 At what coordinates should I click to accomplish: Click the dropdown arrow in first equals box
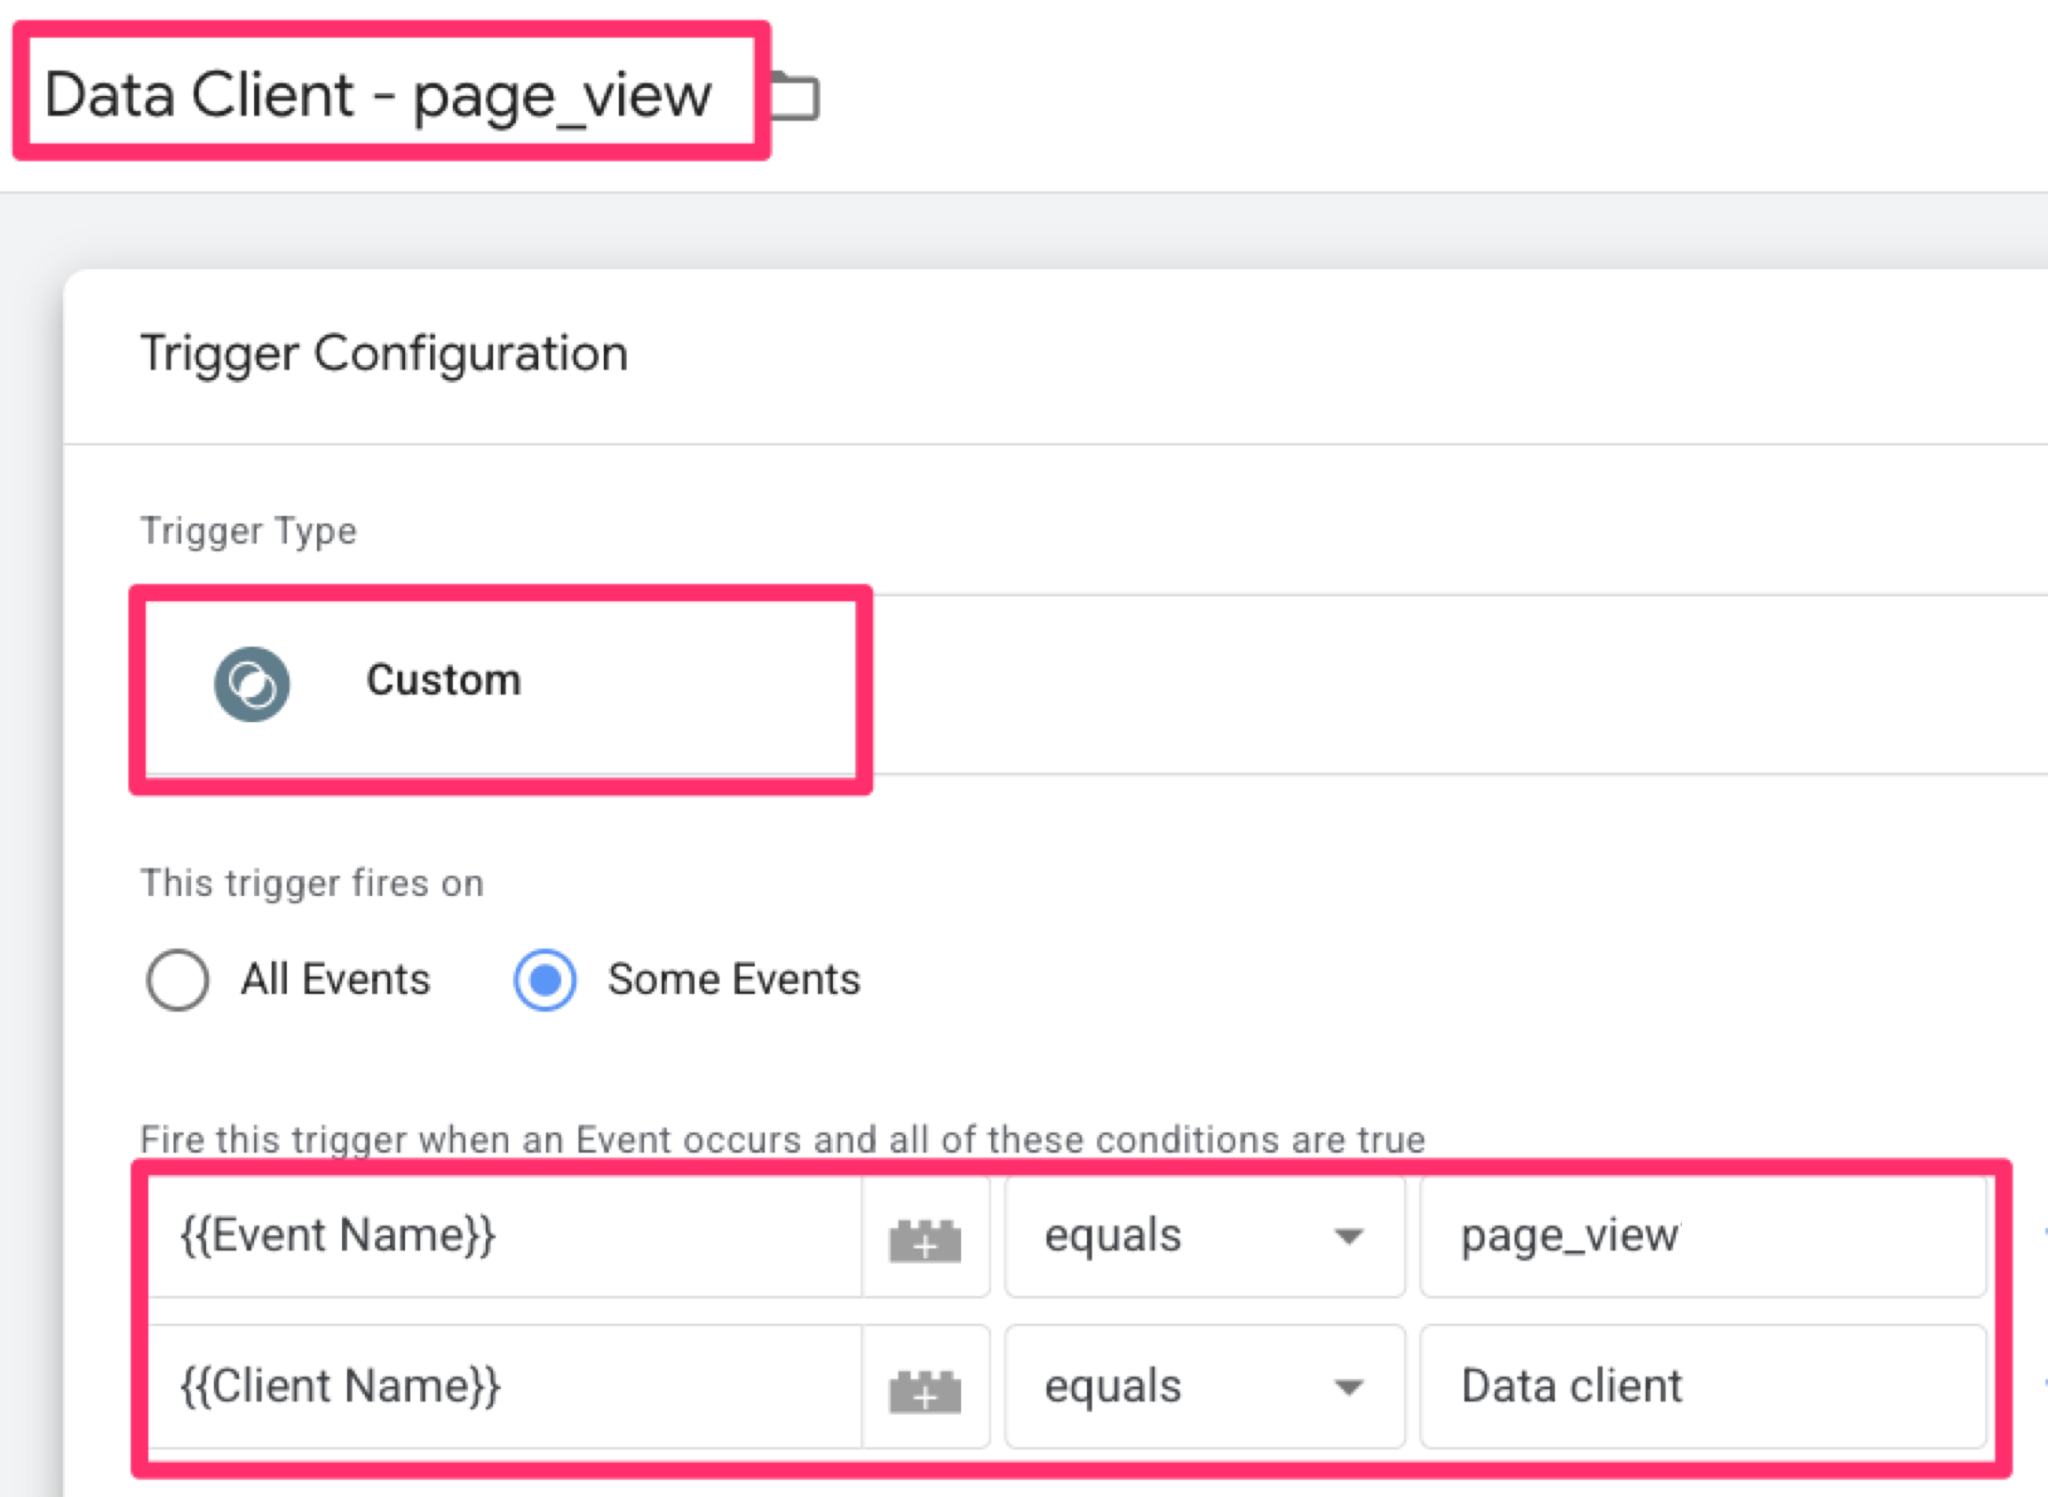(1349, 1237)
